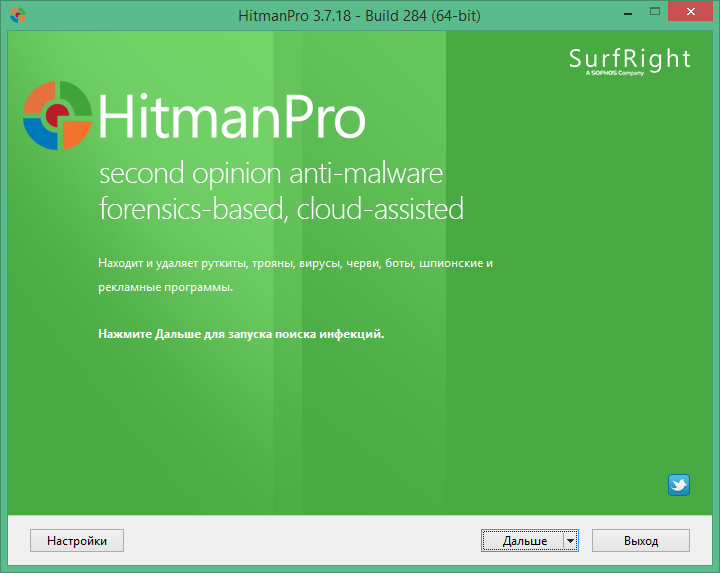The image size is (720, 573).
Task: Click the large HitmanPro heading text
Action: [232, 117]
